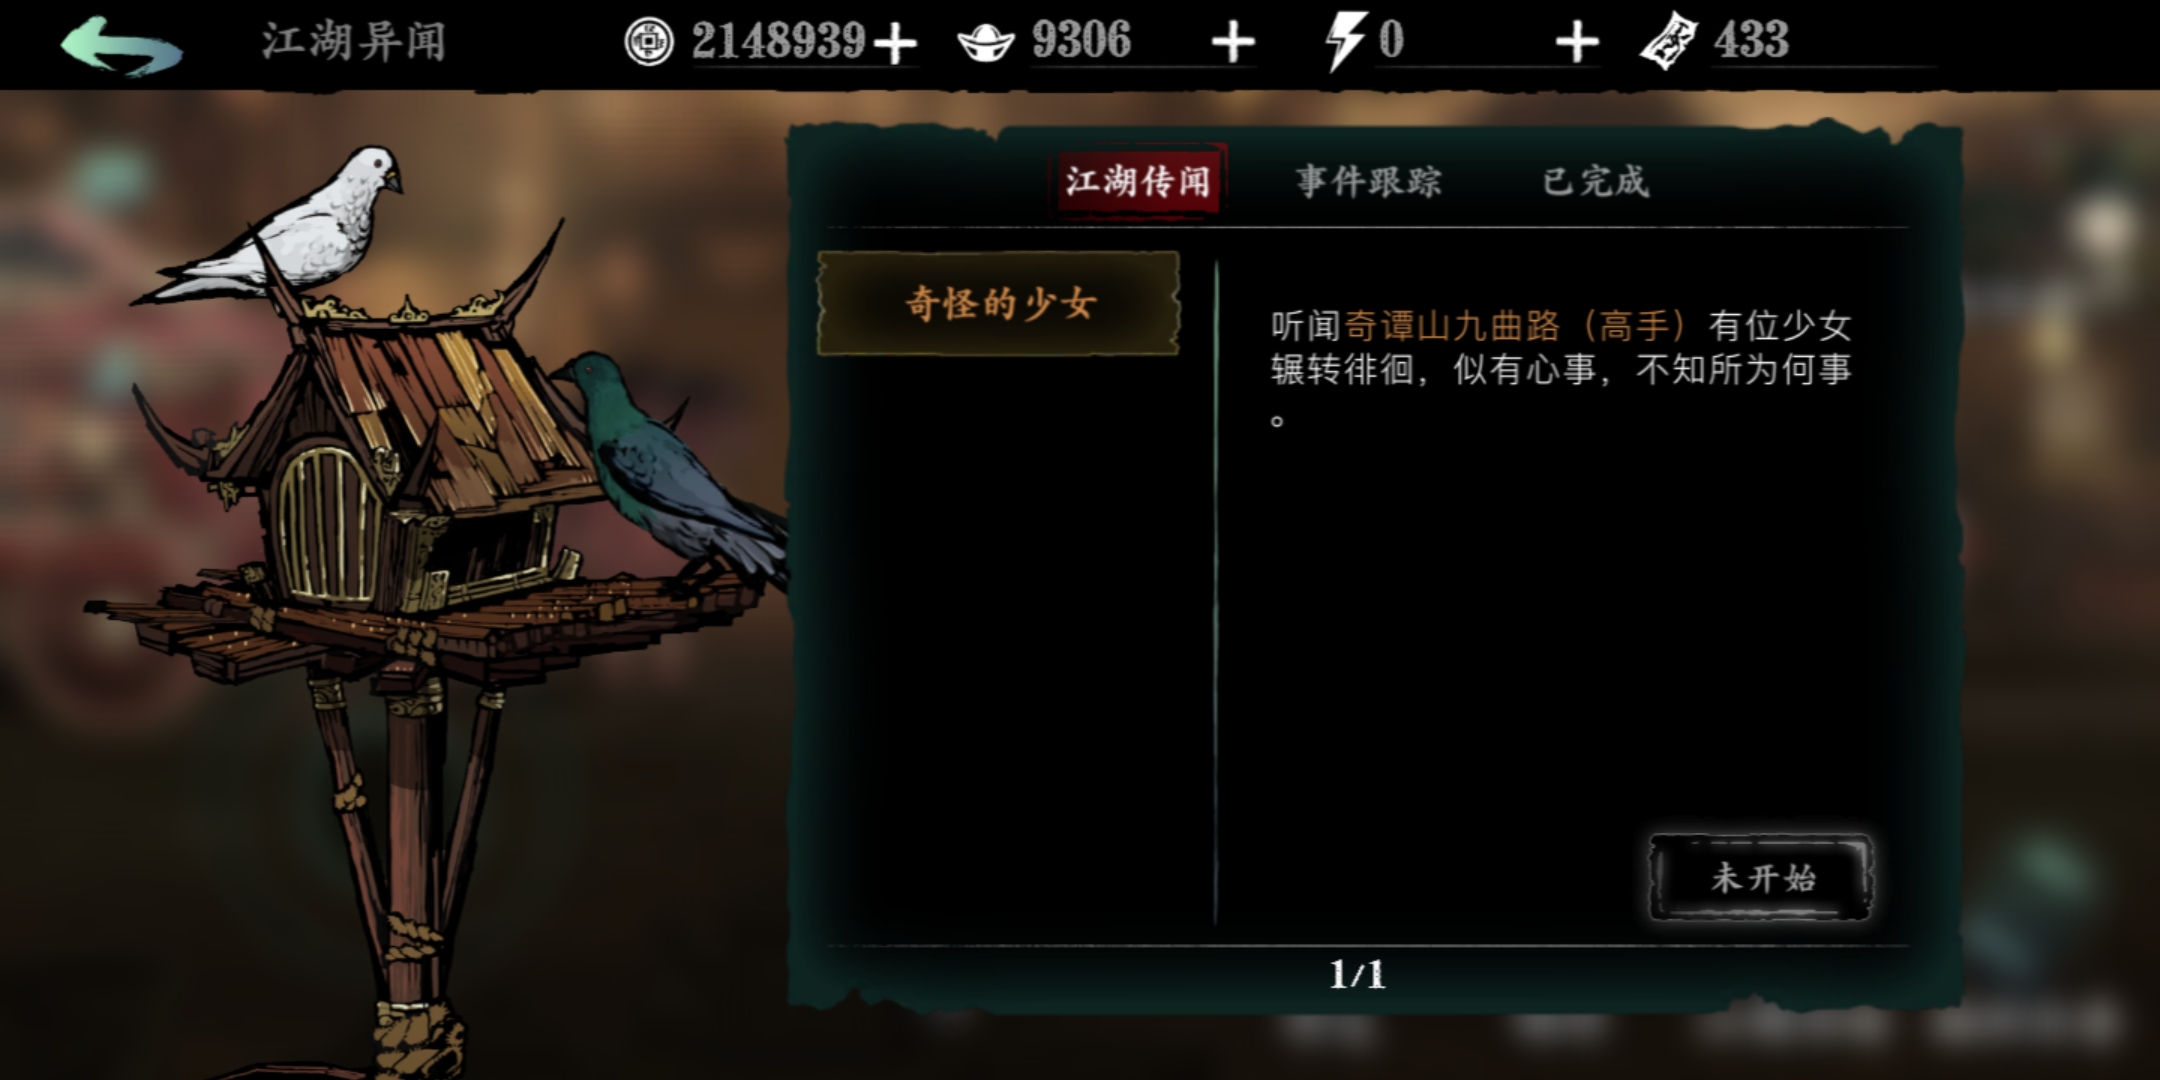Click the lightning energy icon

(x=1345, y=42)
